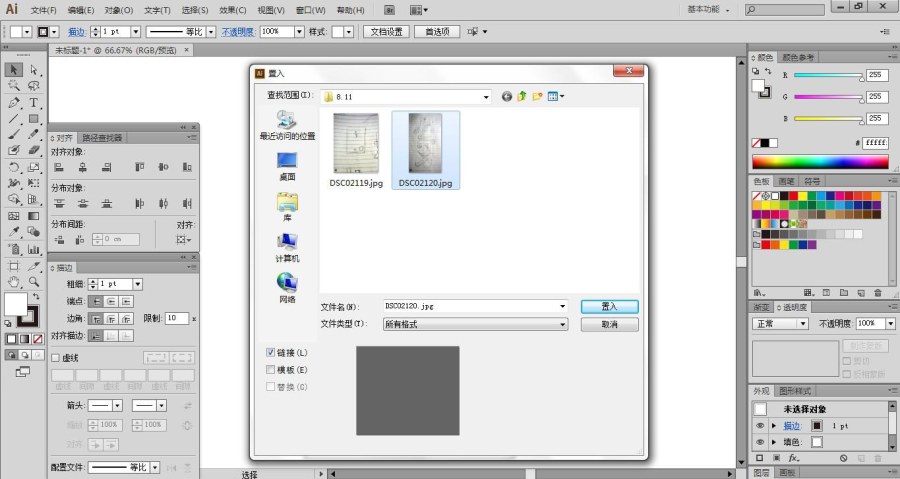Select the Pen tool
Image resolution: width=900 pixels, height=479 pixels.
pos(14,102)
